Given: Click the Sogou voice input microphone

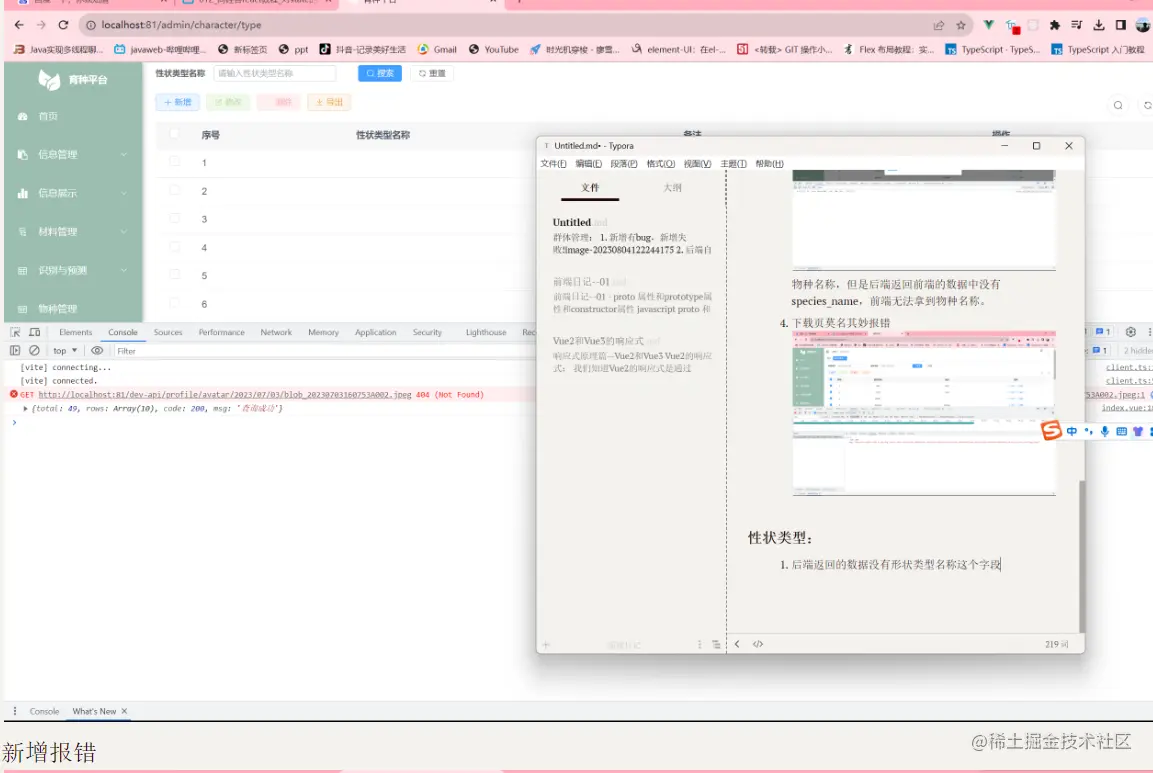Looking at the screenshot, I should click(1104, 432).
